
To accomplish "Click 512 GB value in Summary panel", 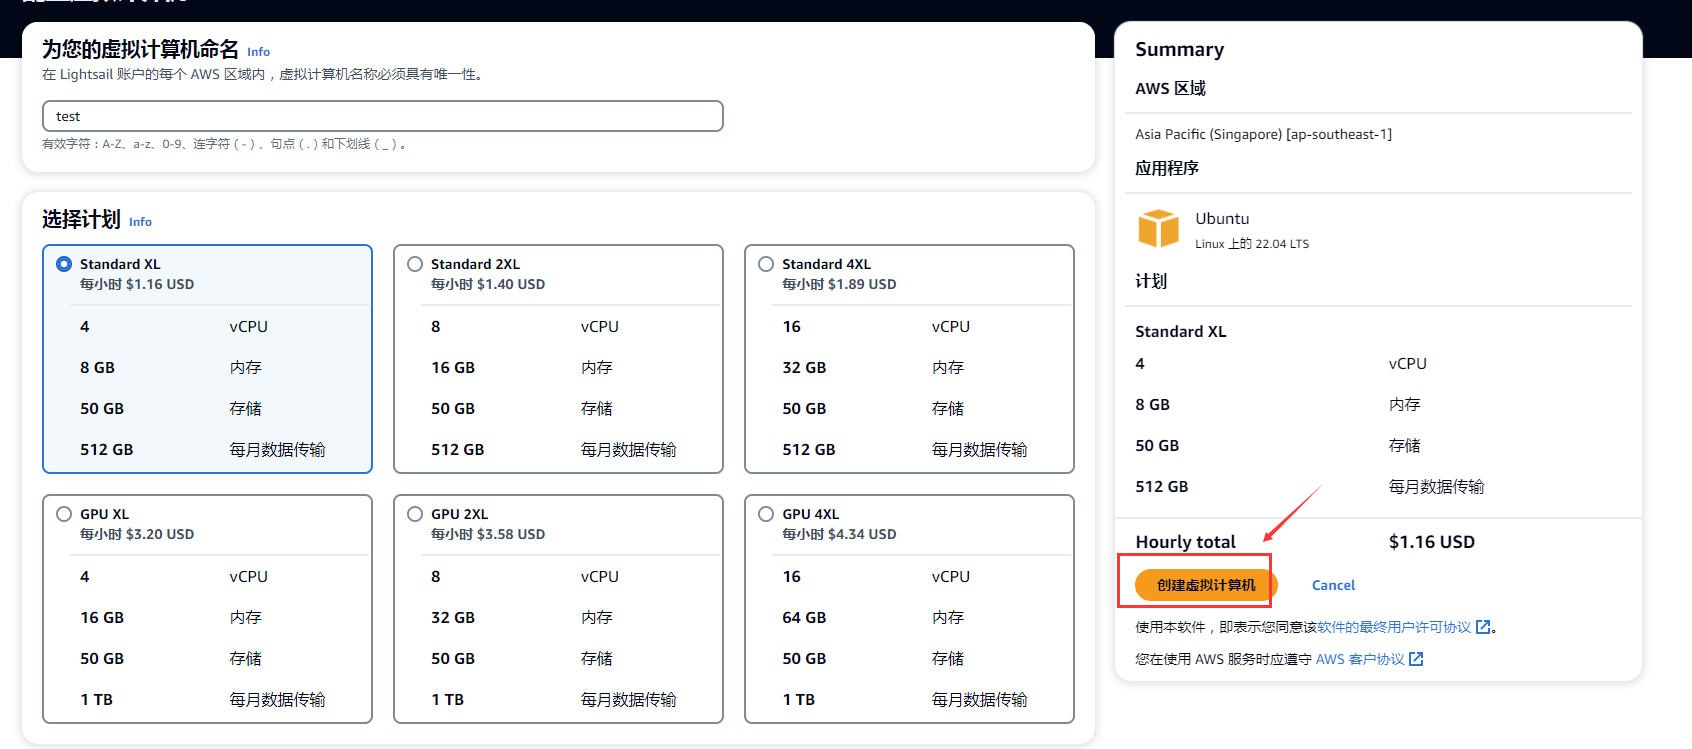I will pos(1162,487).
